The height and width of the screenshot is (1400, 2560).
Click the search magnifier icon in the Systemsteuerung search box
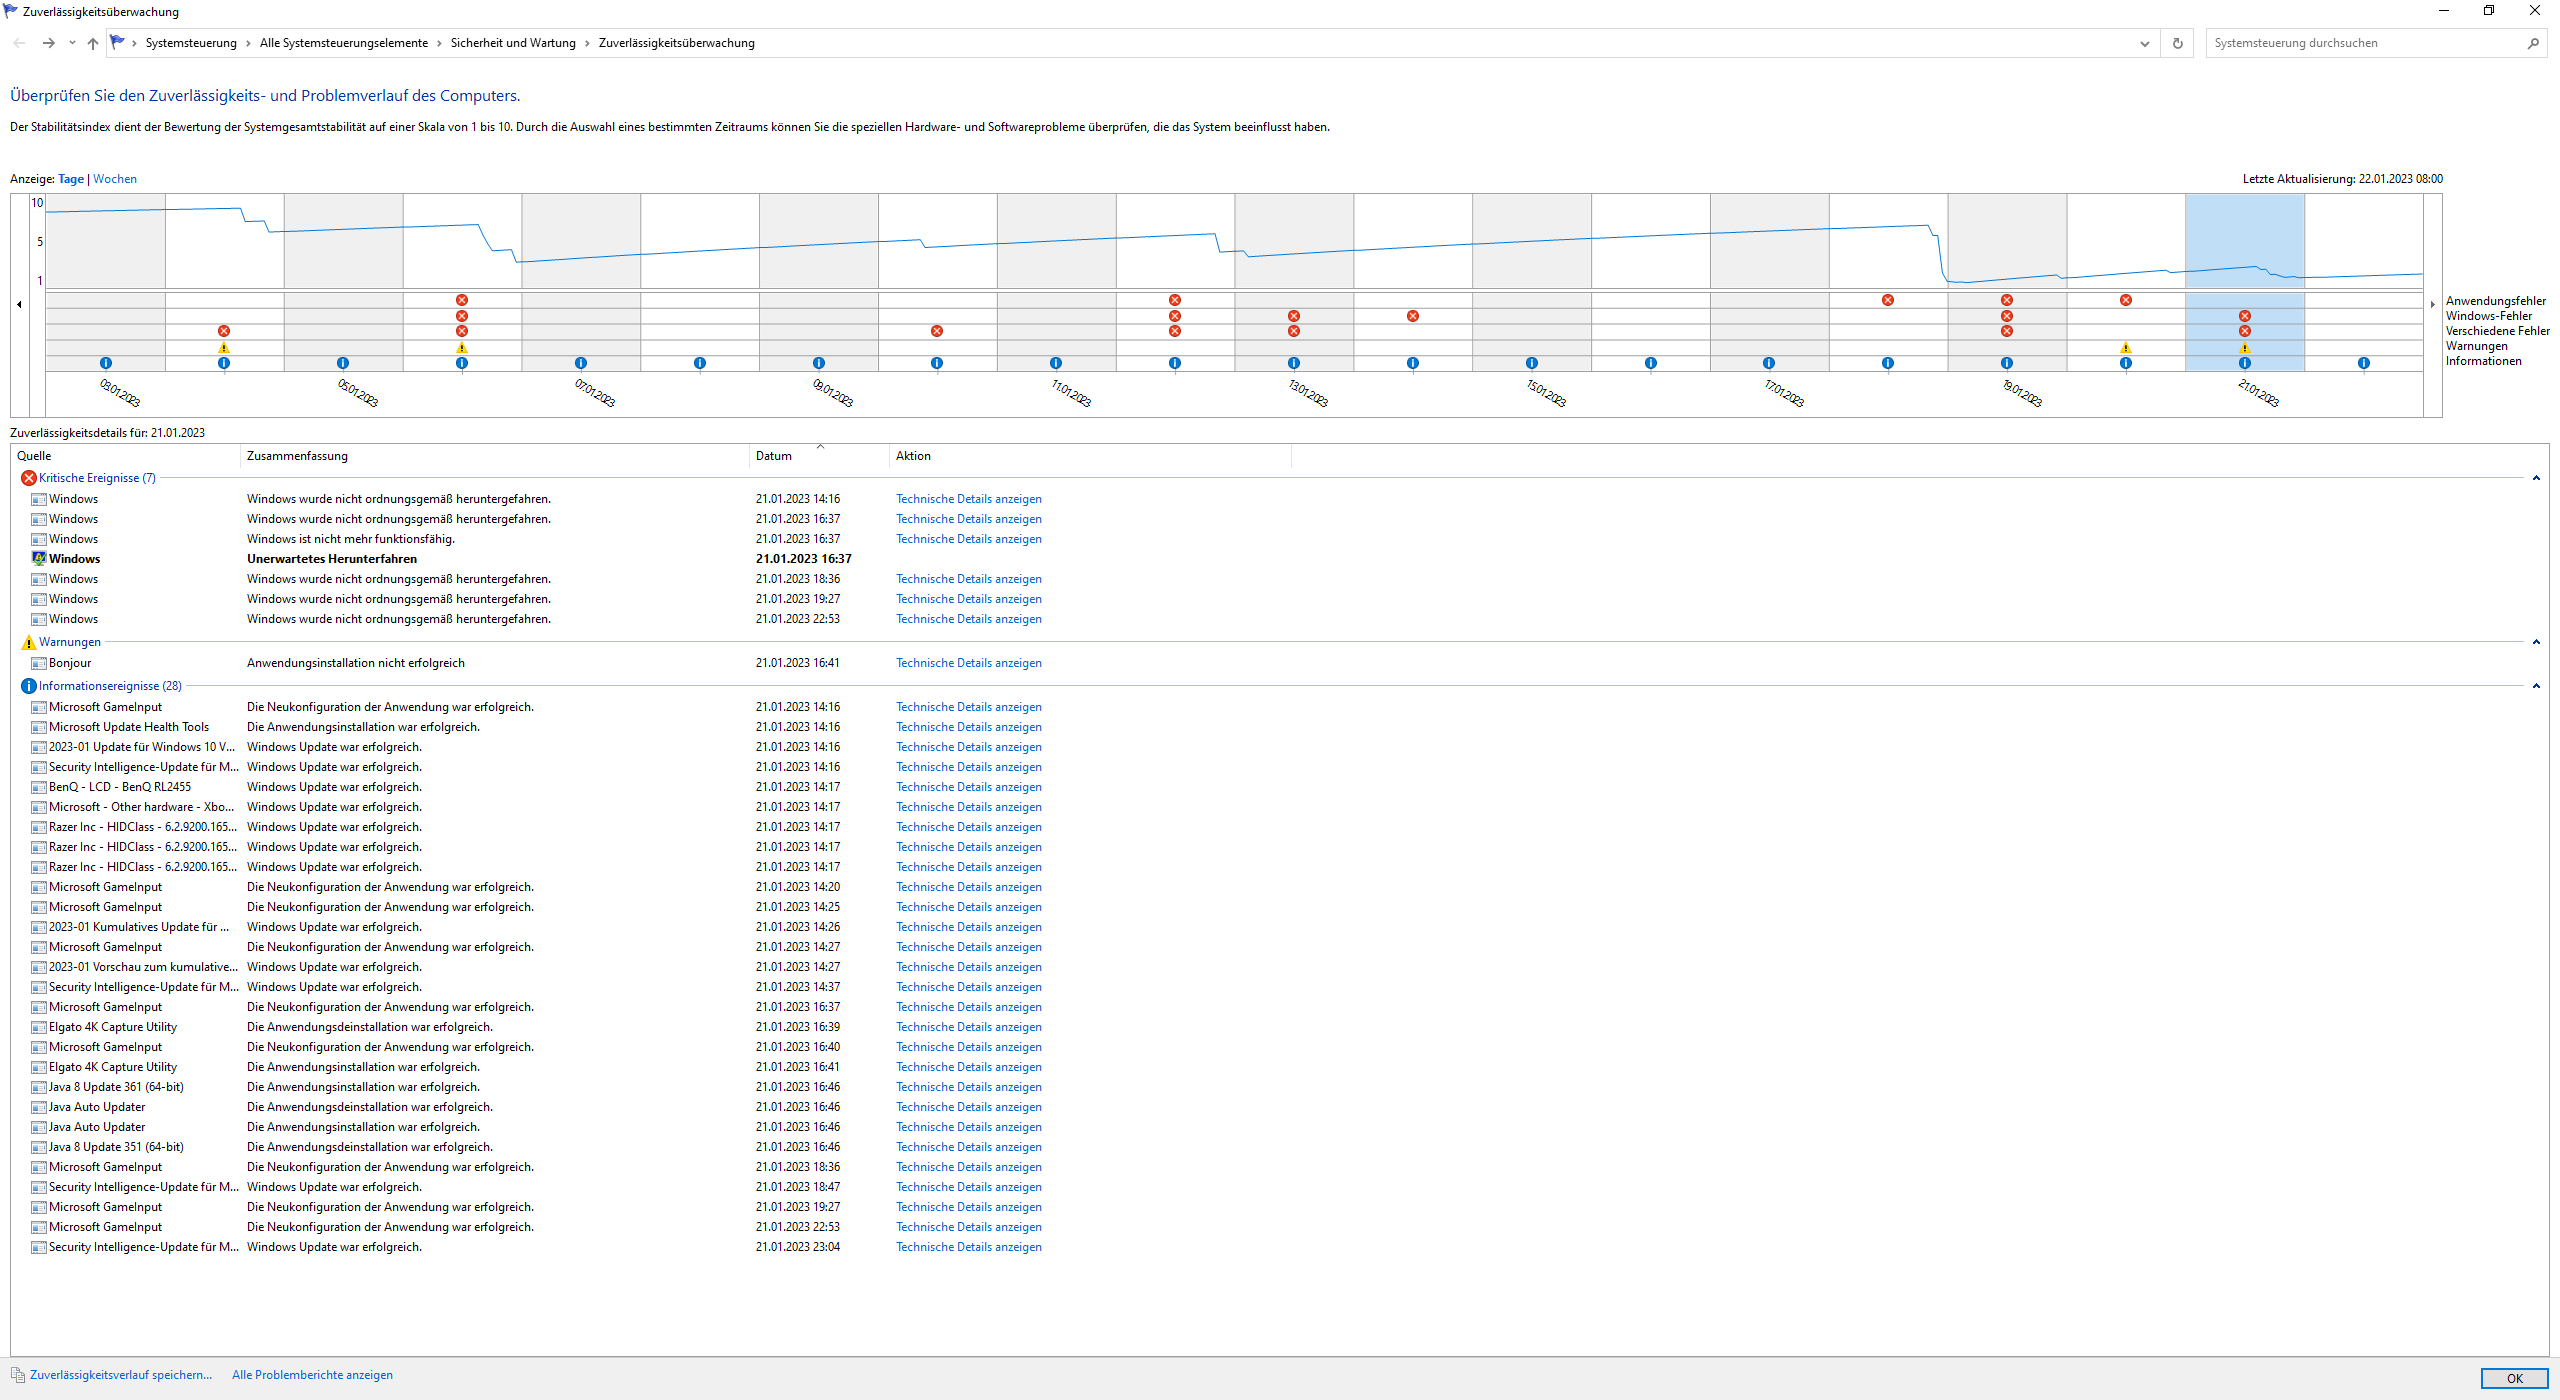click(x=2532, y=43)
